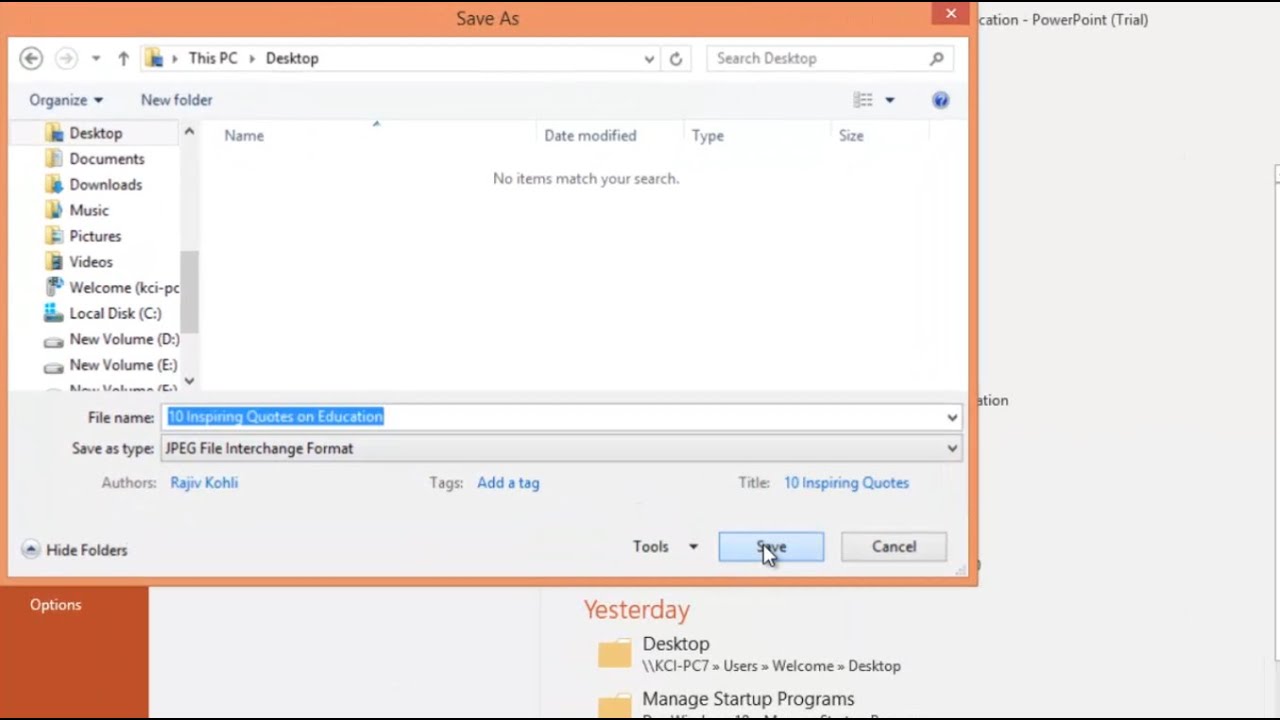
Task: Open Pictures in the navigation pane
Action: pyautogui.click(x=95, y=237)
